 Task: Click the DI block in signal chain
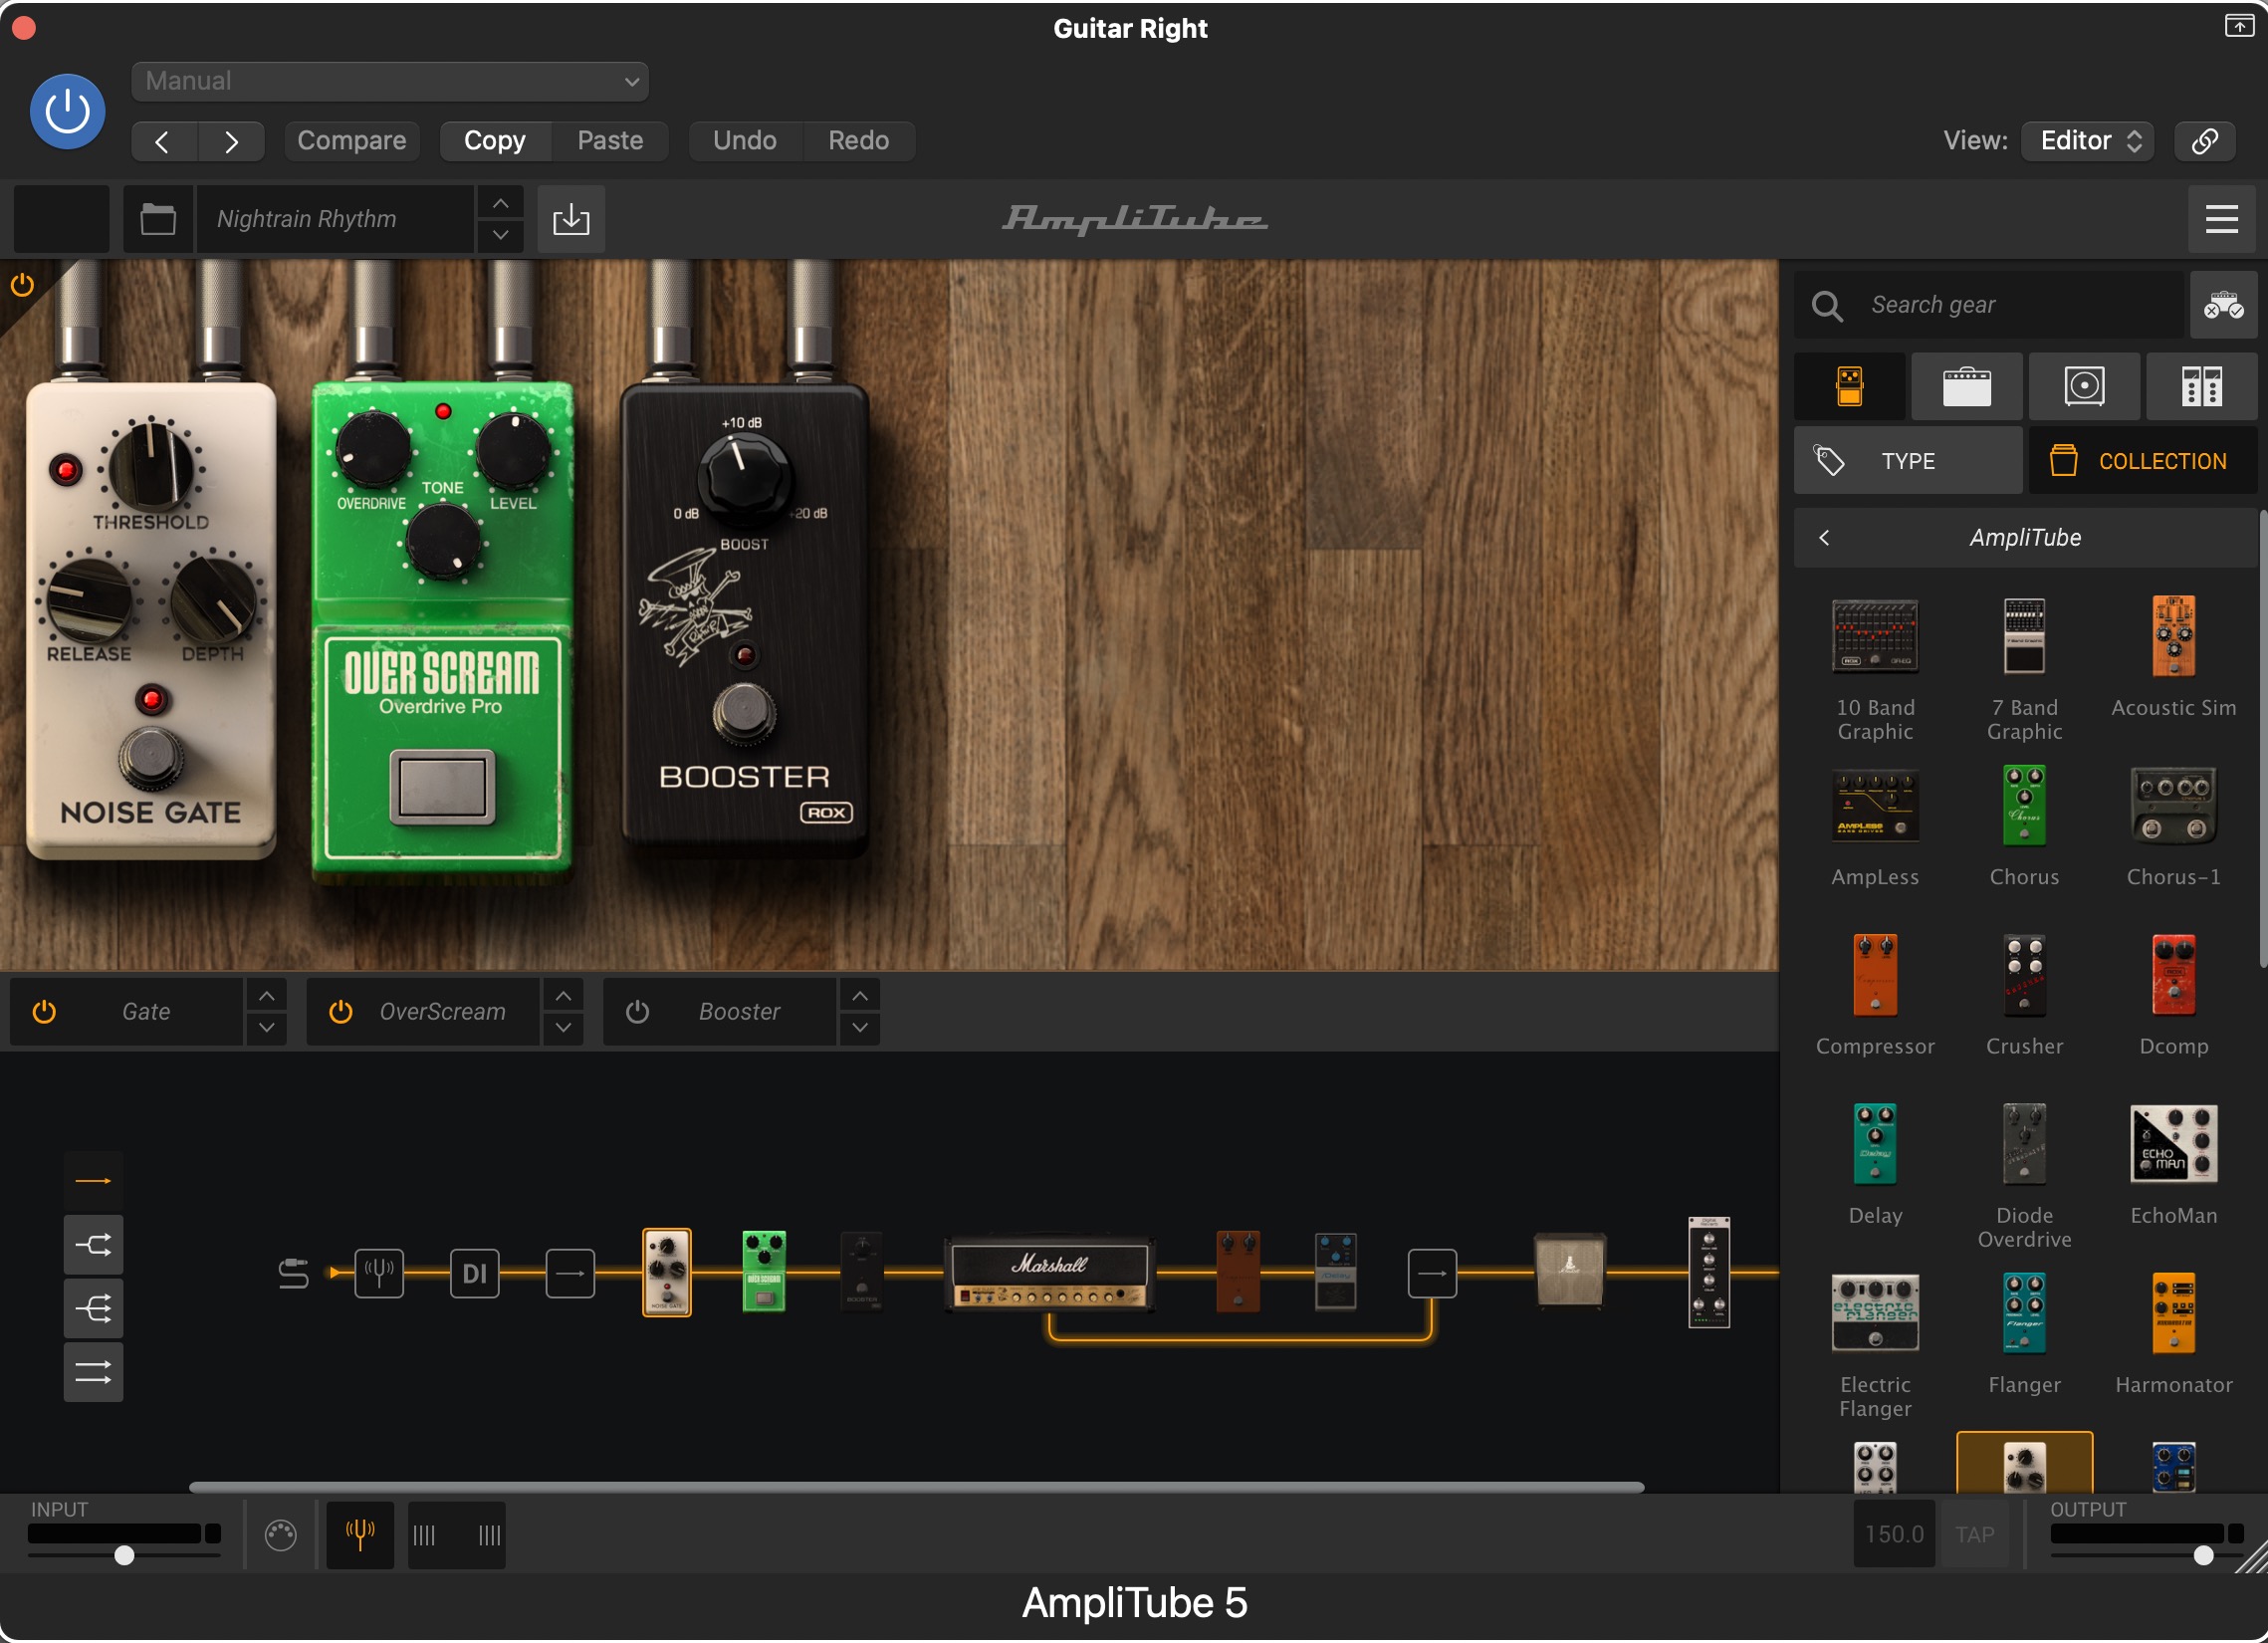click(474, 1273)
